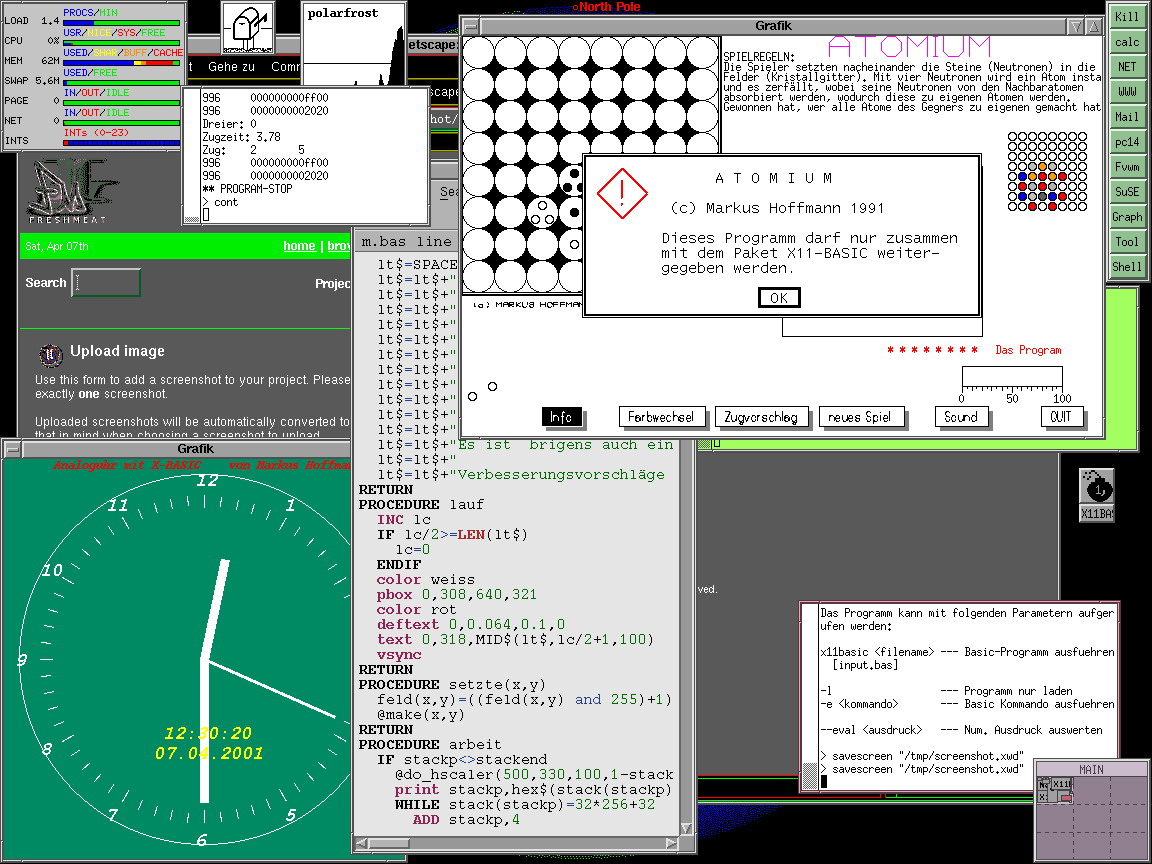Viewport: 1152px width, 864px height.
Task: Select the MAIN pager title
Action: pos(1091,769)
